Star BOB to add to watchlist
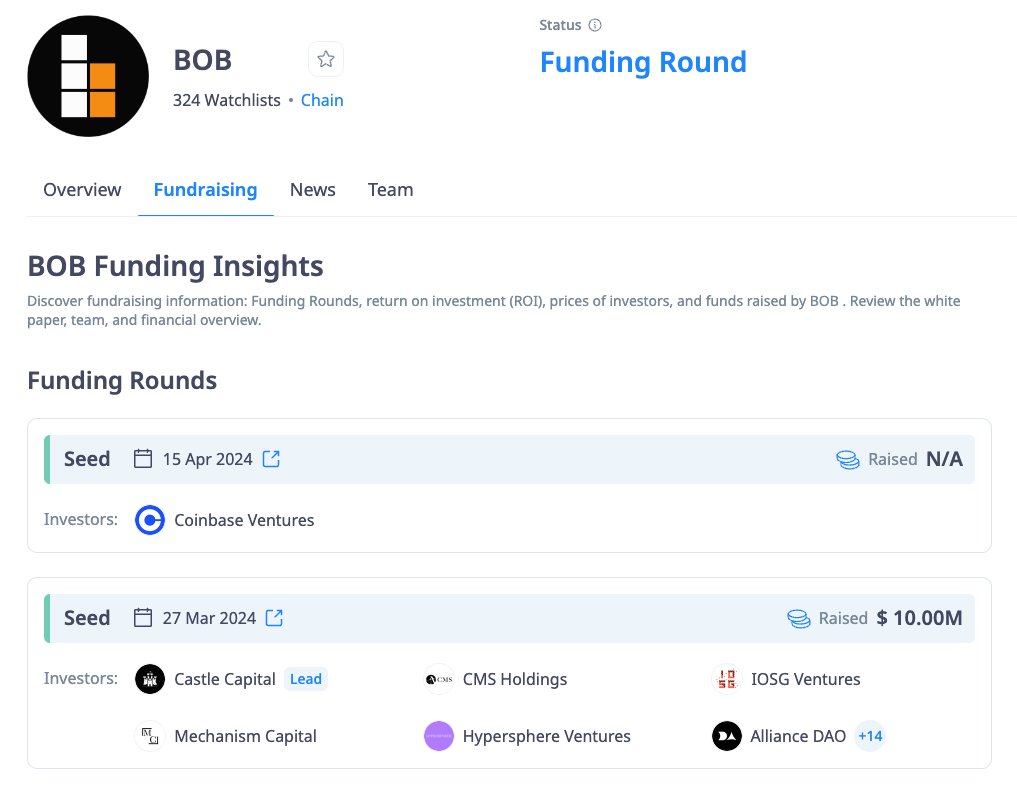Screen dimensions: 1017x798 click(x=325, y=60)
